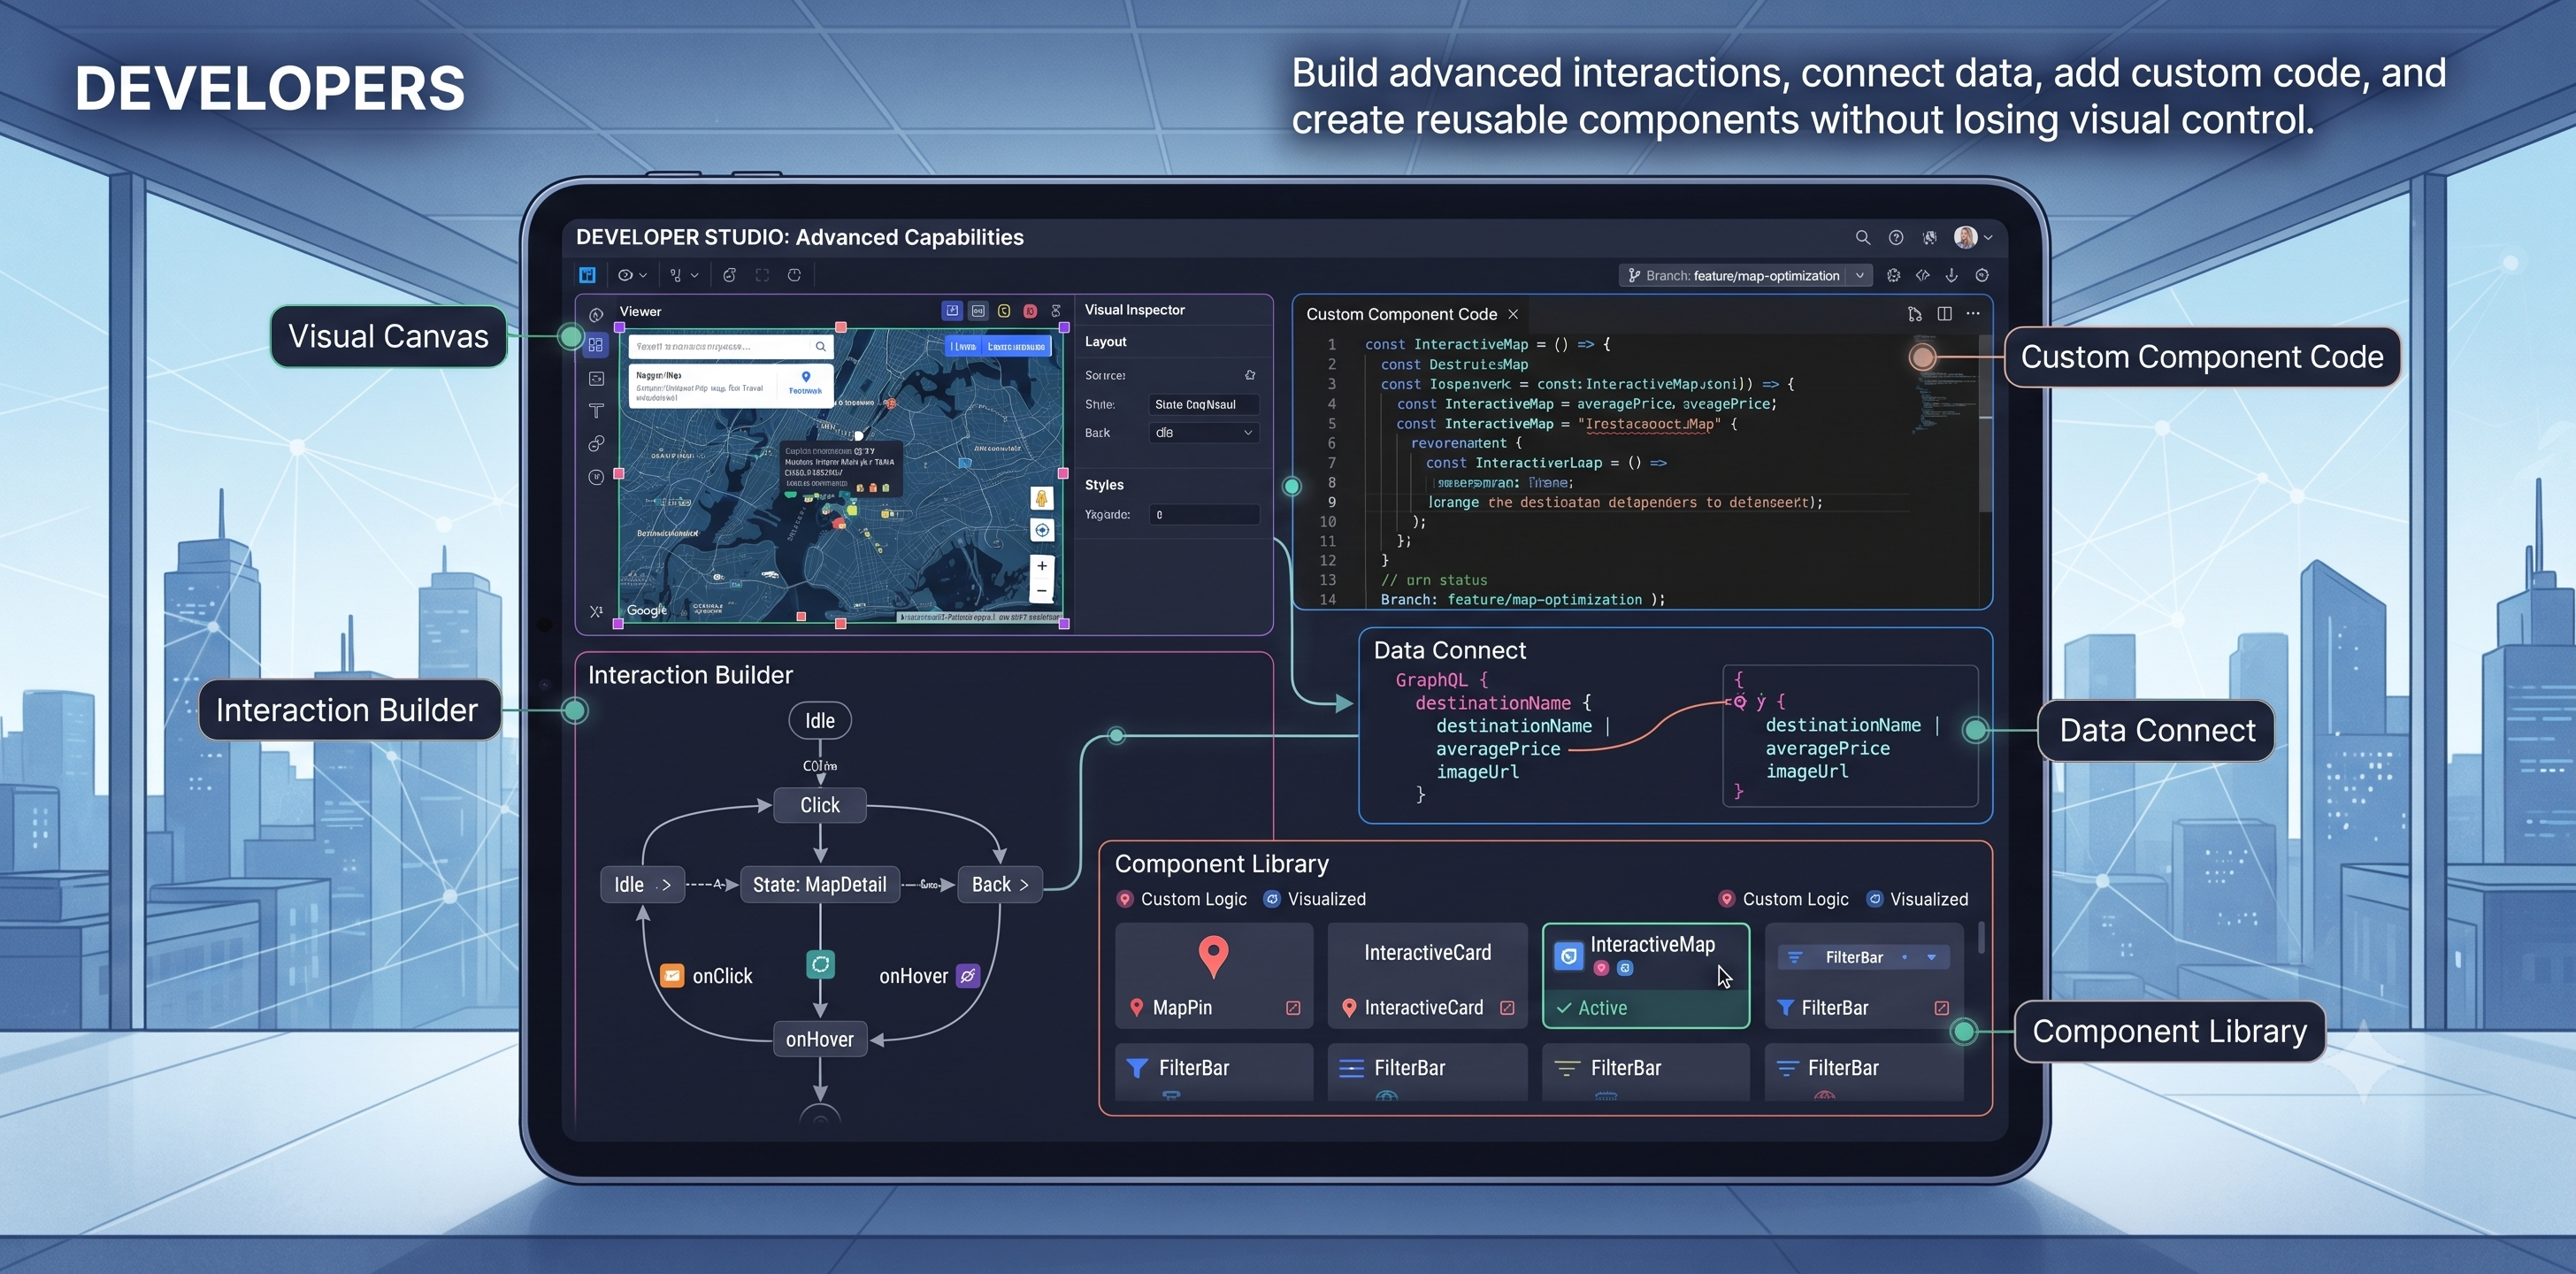Open the Branch: feature/map-optimization selector

[x=1745, y=275]
